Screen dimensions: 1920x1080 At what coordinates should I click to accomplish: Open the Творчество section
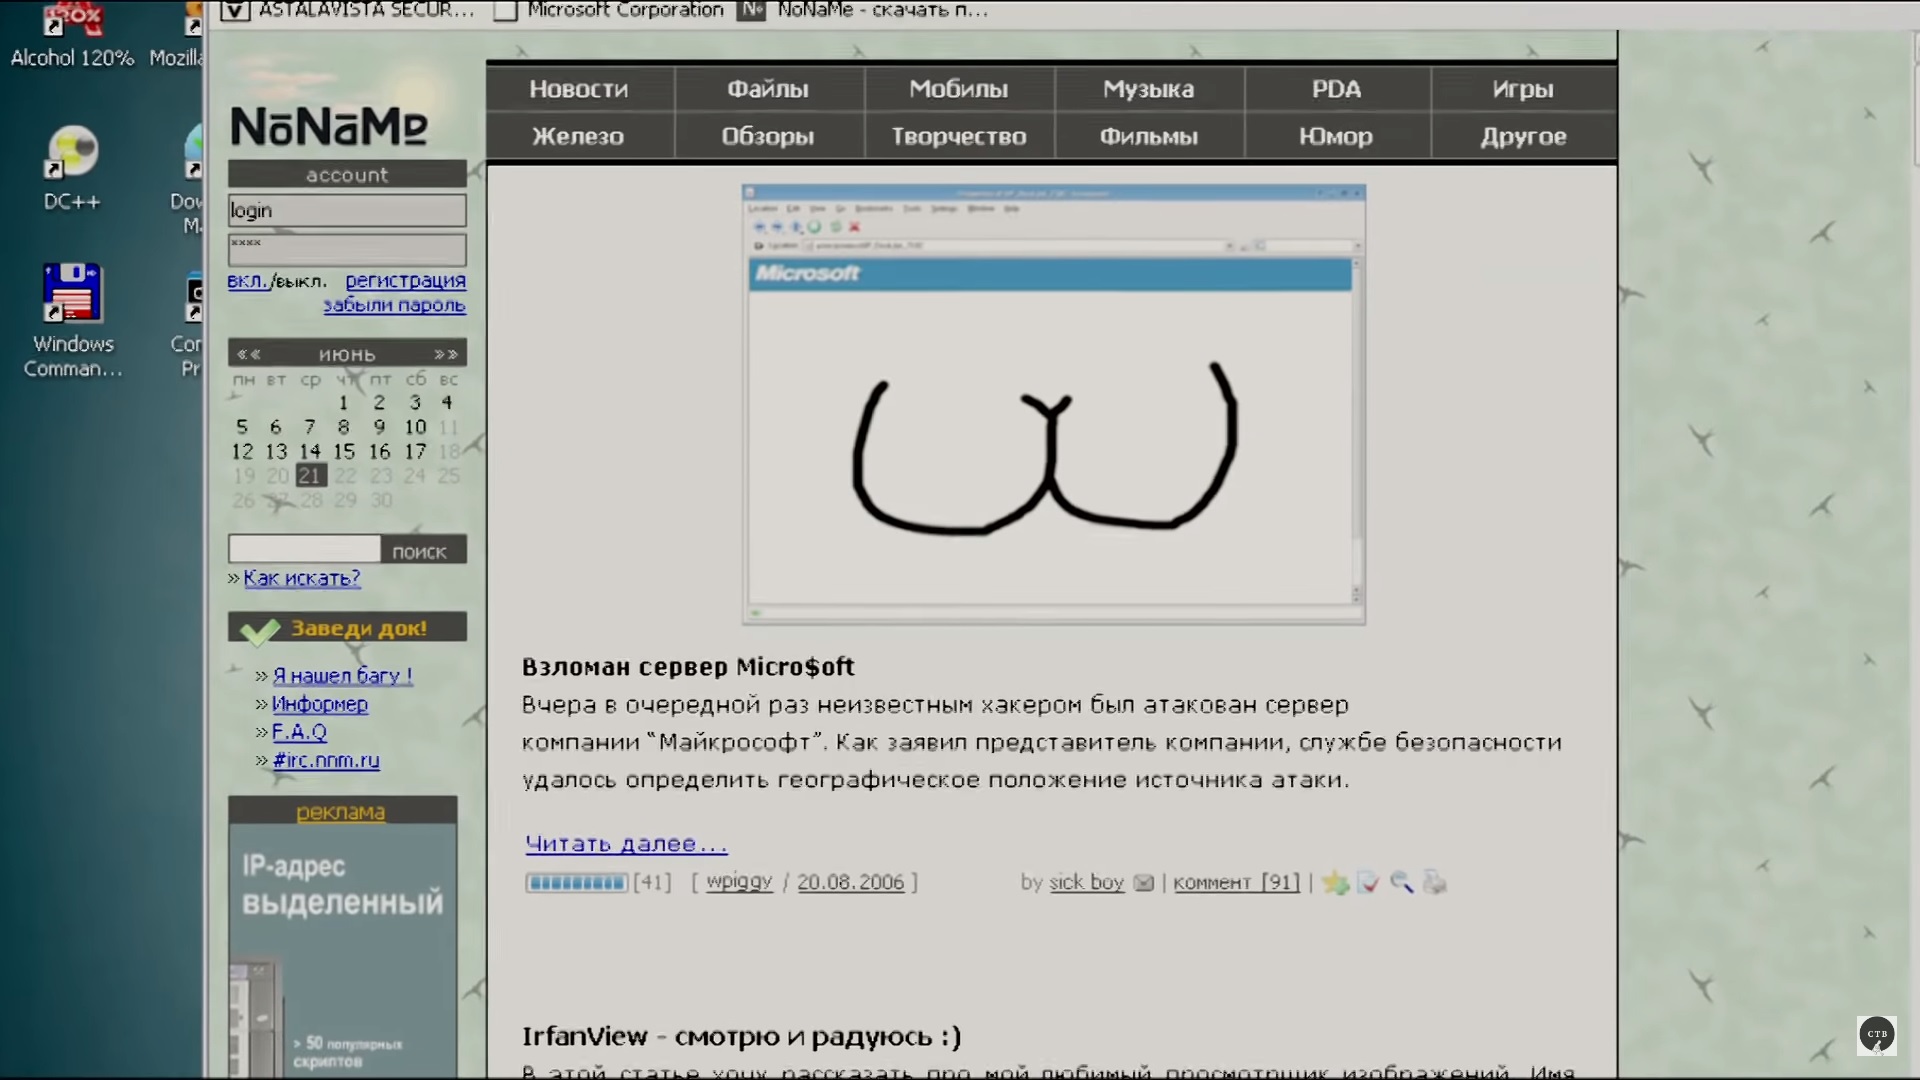[x=959, y=136]
